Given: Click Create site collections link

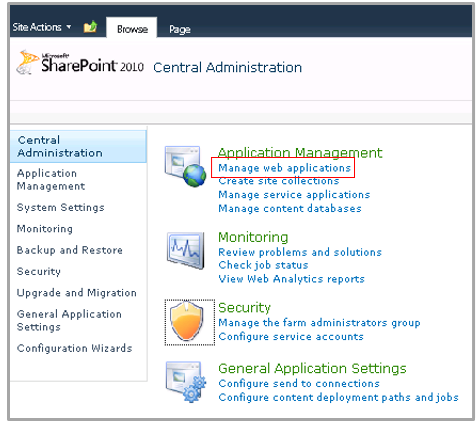Looking at the screenshot, I should click(279, 181).
